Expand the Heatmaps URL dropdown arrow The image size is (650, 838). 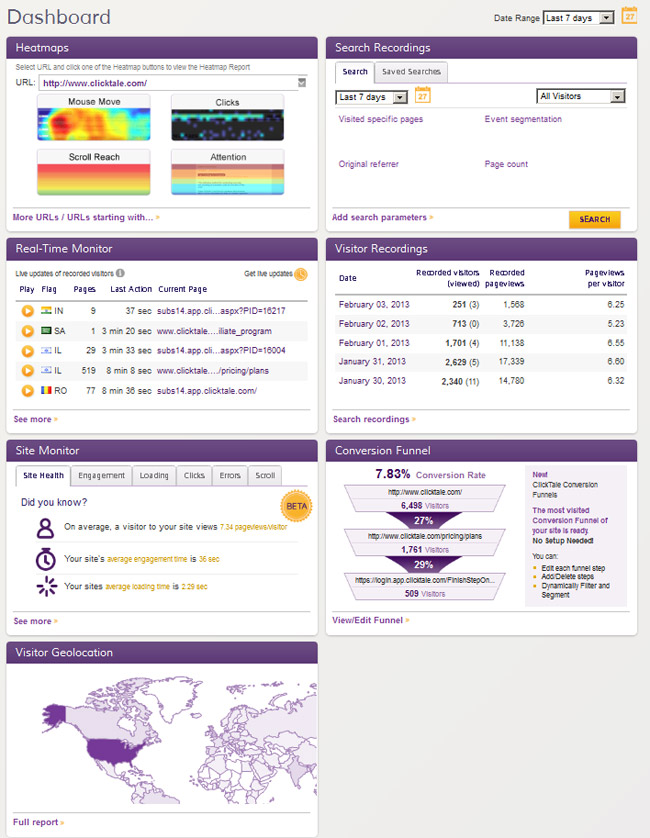point(302,83)
